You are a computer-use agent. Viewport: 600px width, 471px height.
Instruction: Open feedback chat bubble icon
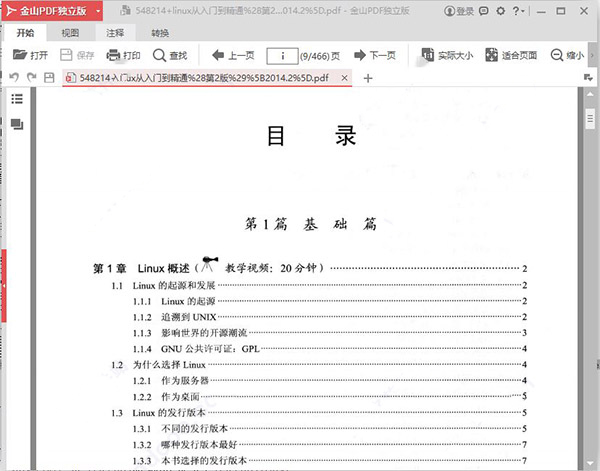[484, 11]
